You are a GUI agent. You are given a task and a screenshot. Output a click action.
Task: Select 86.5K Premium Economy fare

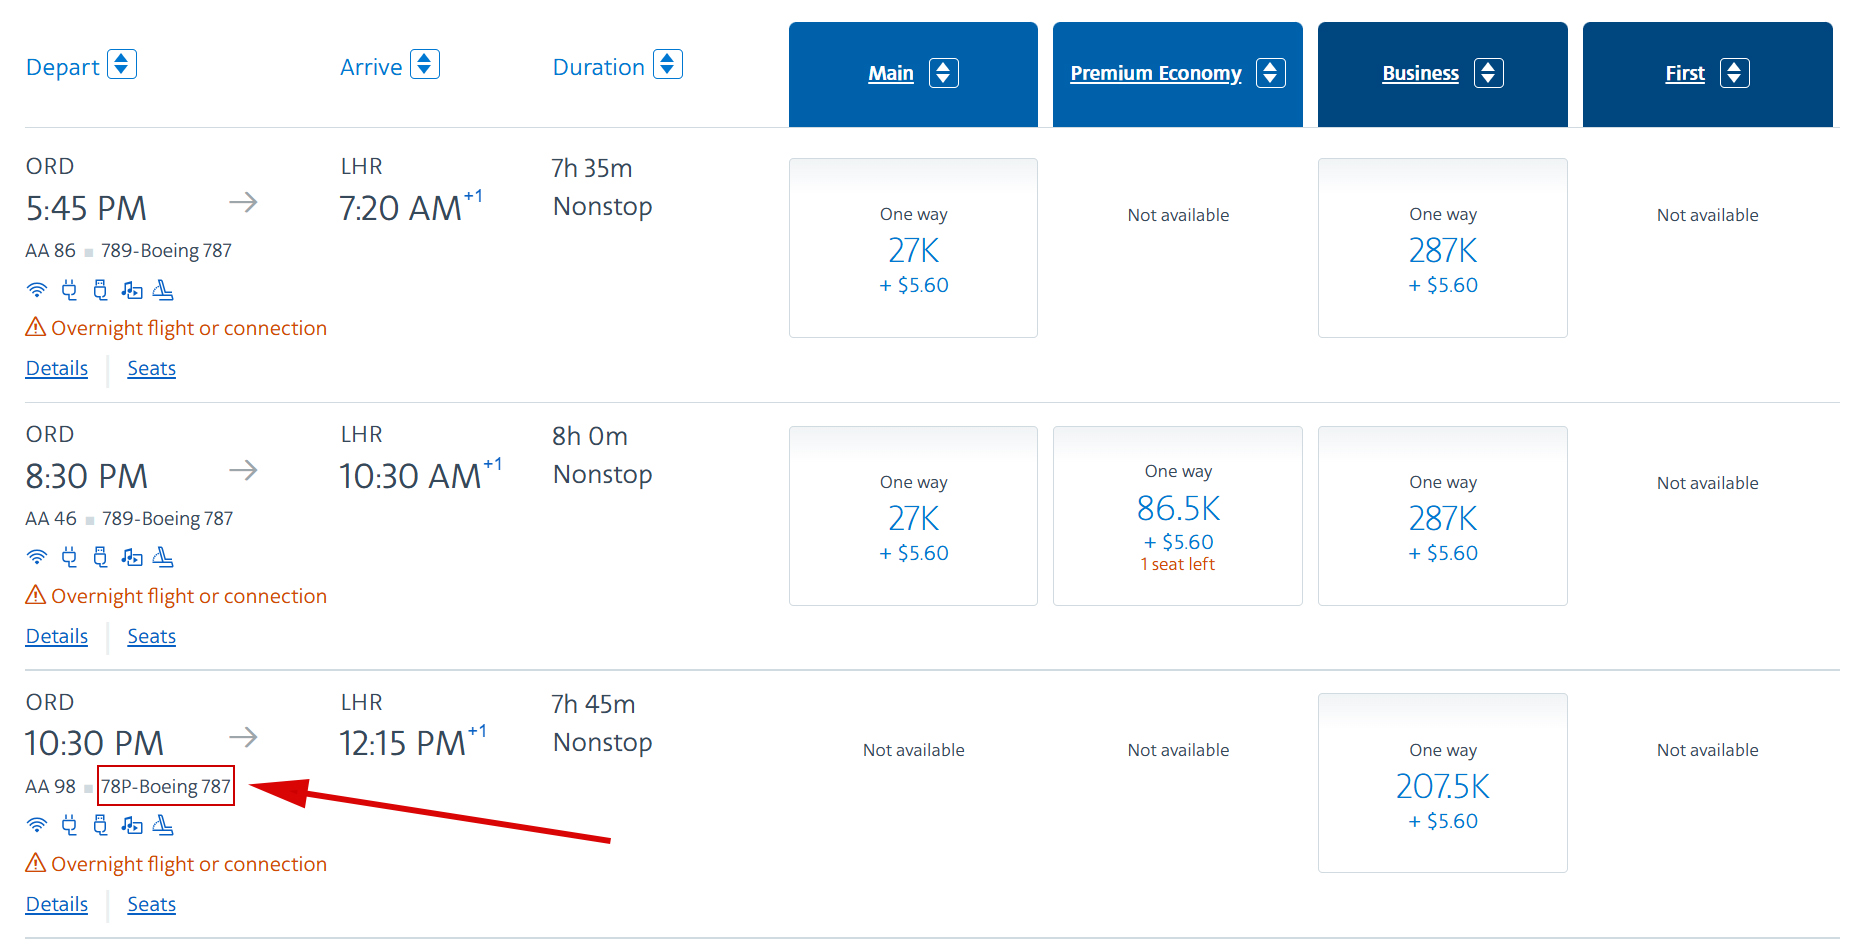pyautogui.click(x=1178, y=516)
